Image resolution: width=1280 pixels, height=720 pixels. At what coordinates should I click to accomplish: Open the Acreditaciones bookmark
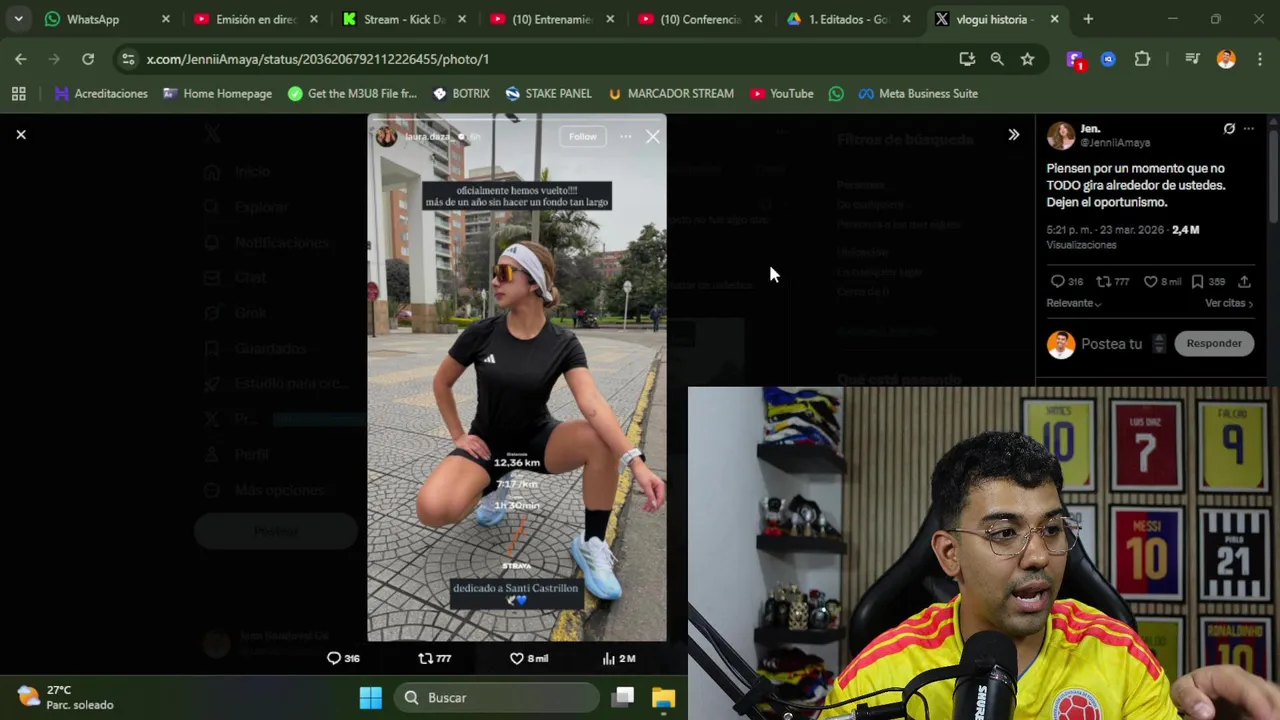pos(101,93)
